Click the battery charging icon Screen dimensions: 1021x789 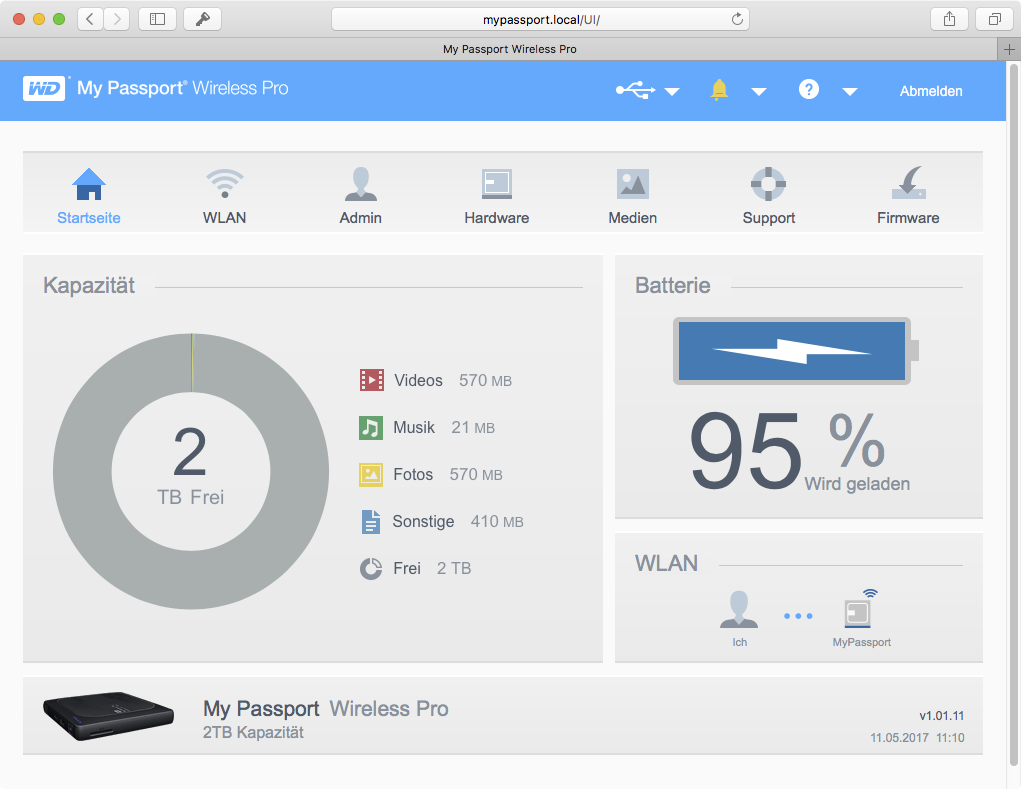tap(796, 351)
